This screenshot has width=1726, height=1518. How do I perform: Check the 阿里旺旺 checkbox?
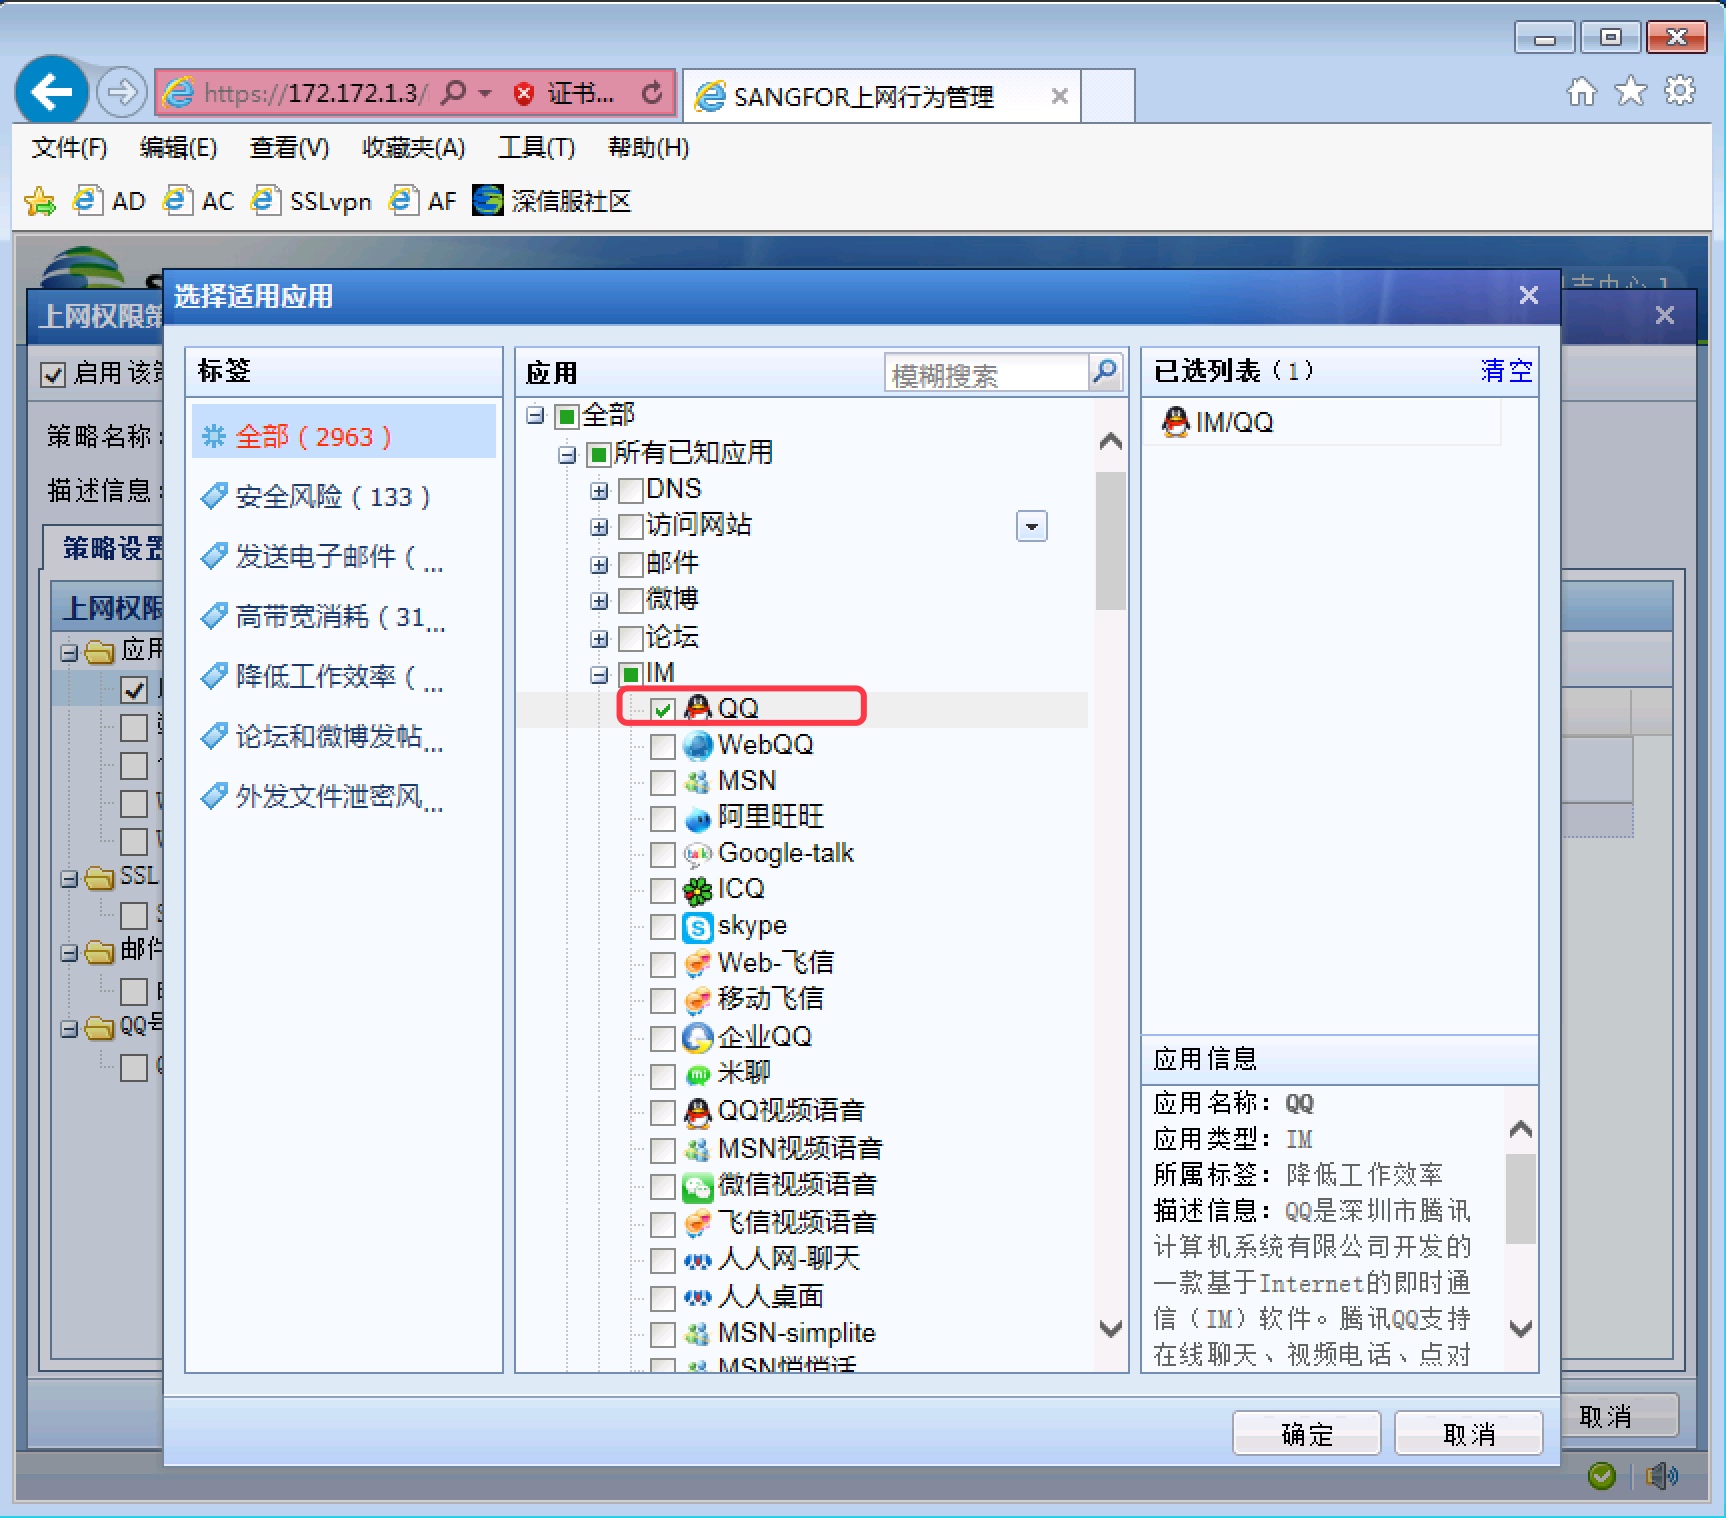[663, 819]
